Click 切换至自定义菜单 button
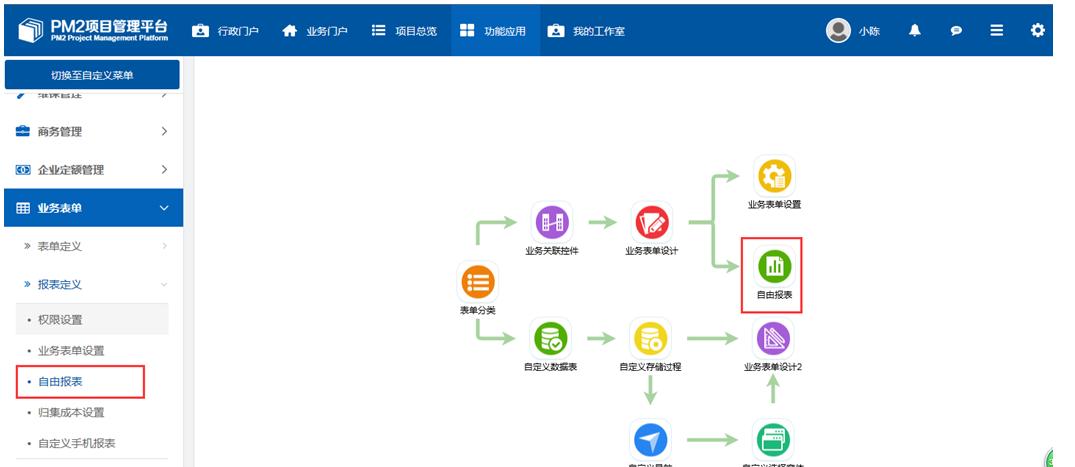Image resolution: width=1075 pixels, height=467 pixels. [x=92, y=75]
